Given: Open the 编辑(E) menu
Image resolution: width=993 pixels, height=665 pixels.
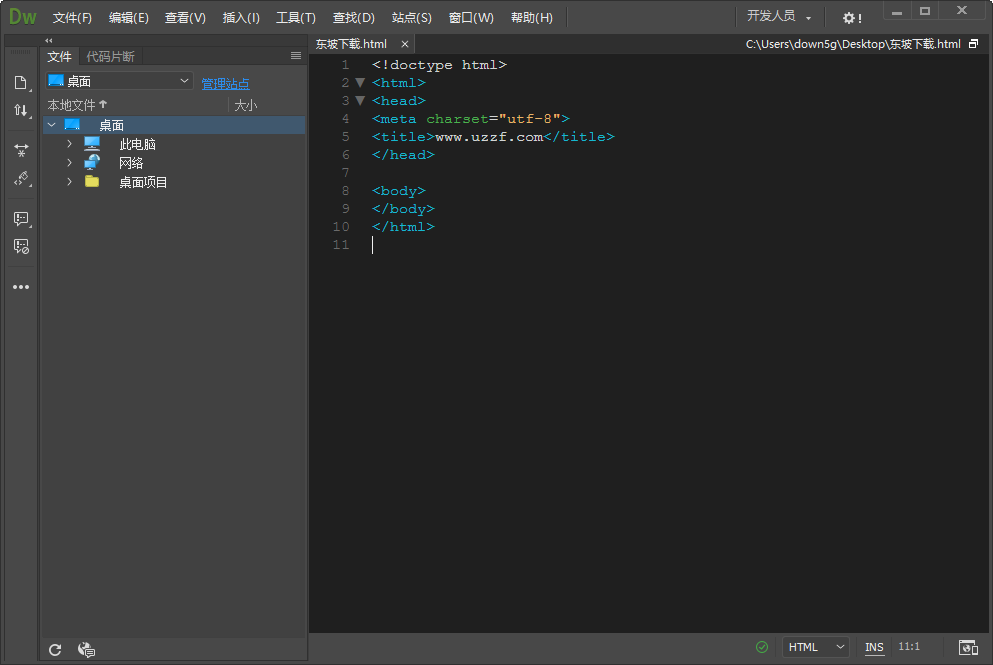Looking at the screenshot, I should [129, 18].
